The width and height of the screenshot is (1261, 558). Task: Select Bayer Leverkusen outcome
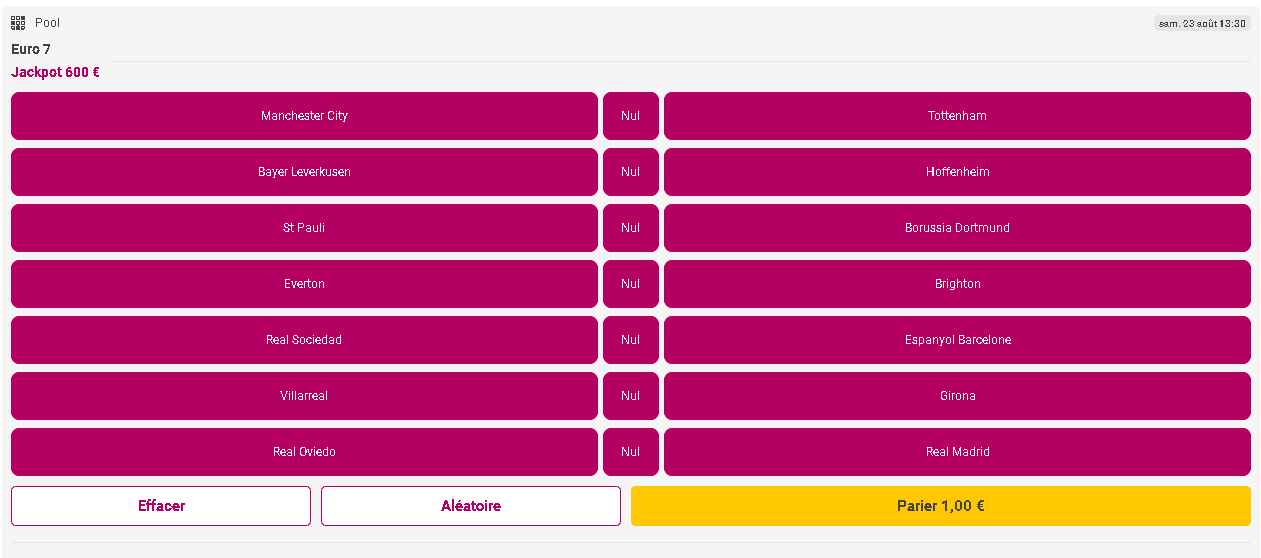(x=304, y=172)
